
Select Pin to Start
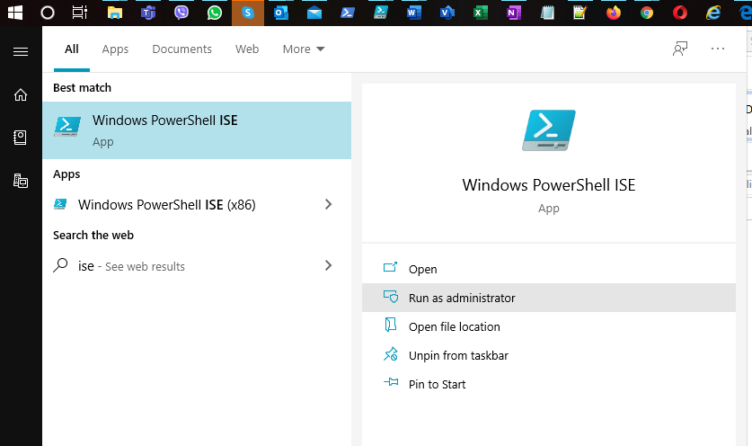pyautogui.click(x=549, y=384)
